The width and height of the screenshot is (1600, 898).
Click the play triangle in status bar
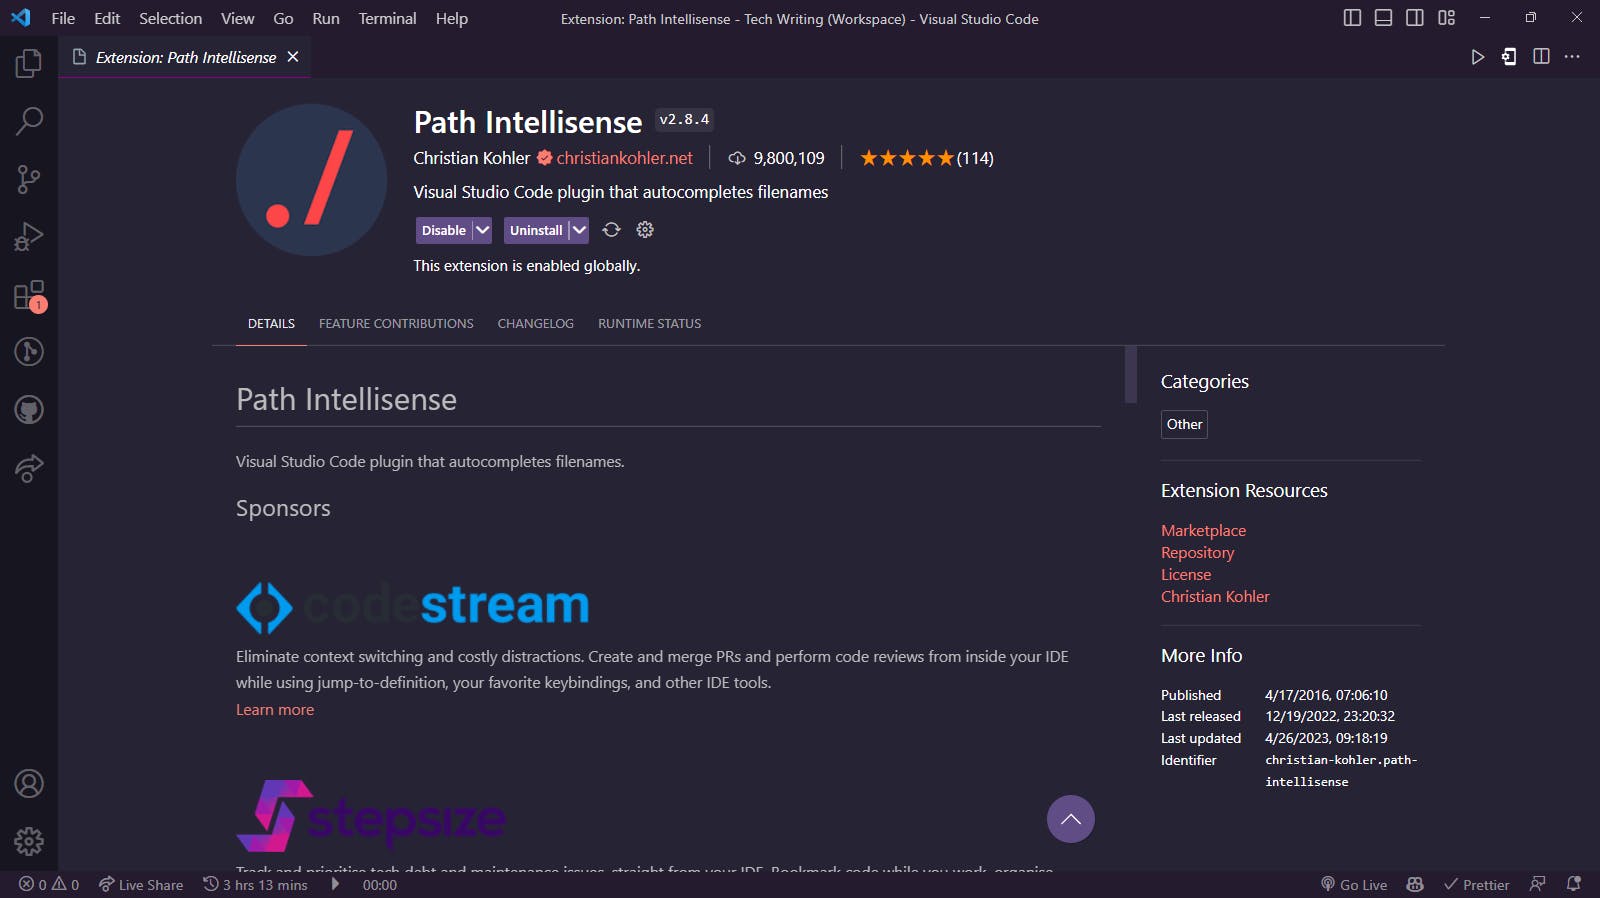click(335, 885)
